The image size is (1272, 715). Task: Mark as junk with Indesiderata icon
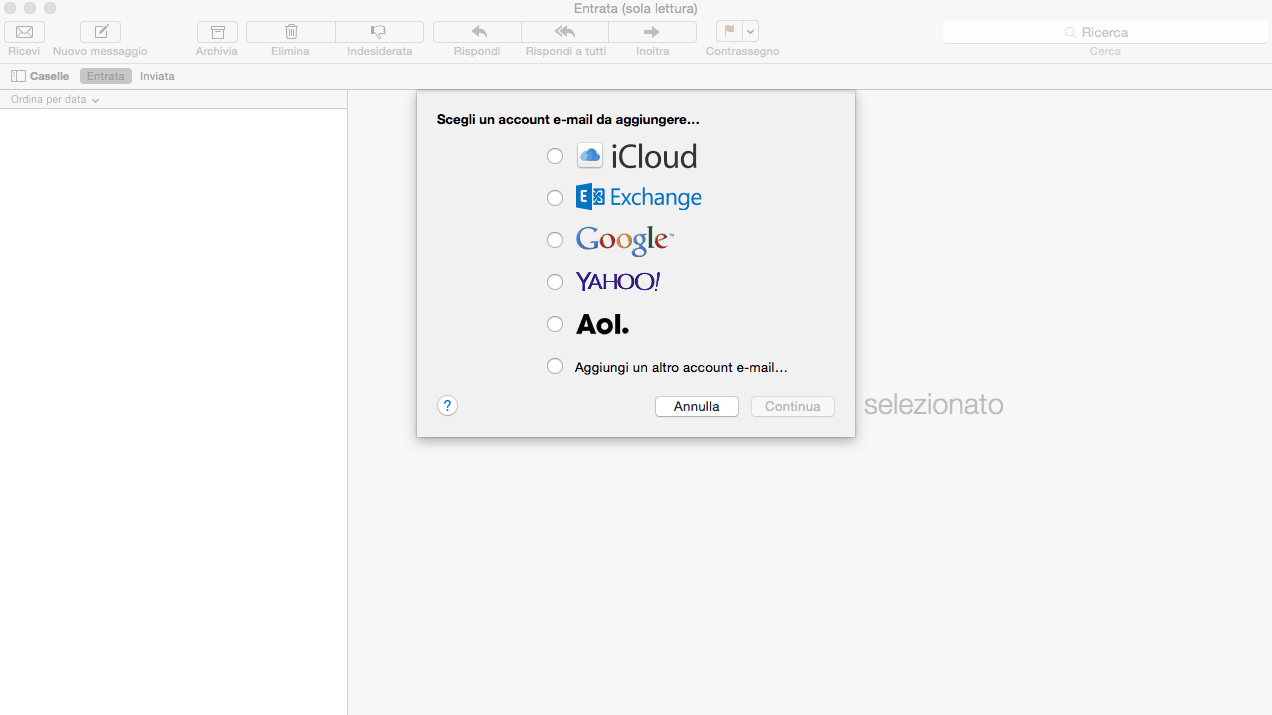(379, 32)
